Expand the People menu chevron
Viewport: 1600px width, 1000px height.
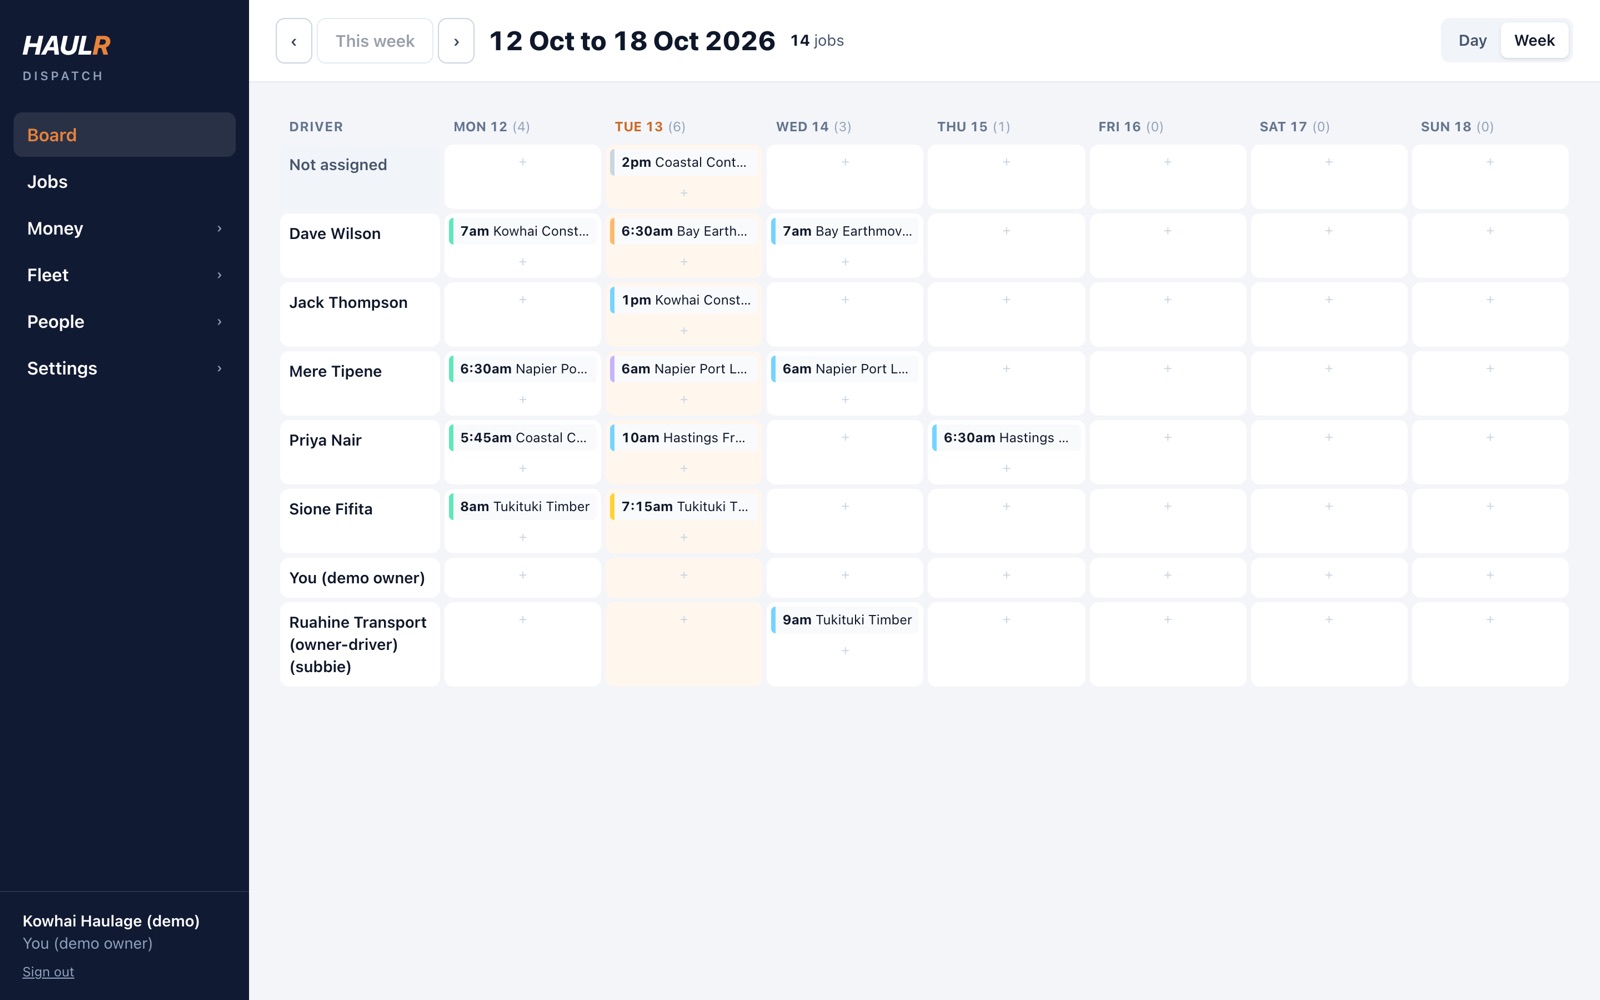pos(219,322)
